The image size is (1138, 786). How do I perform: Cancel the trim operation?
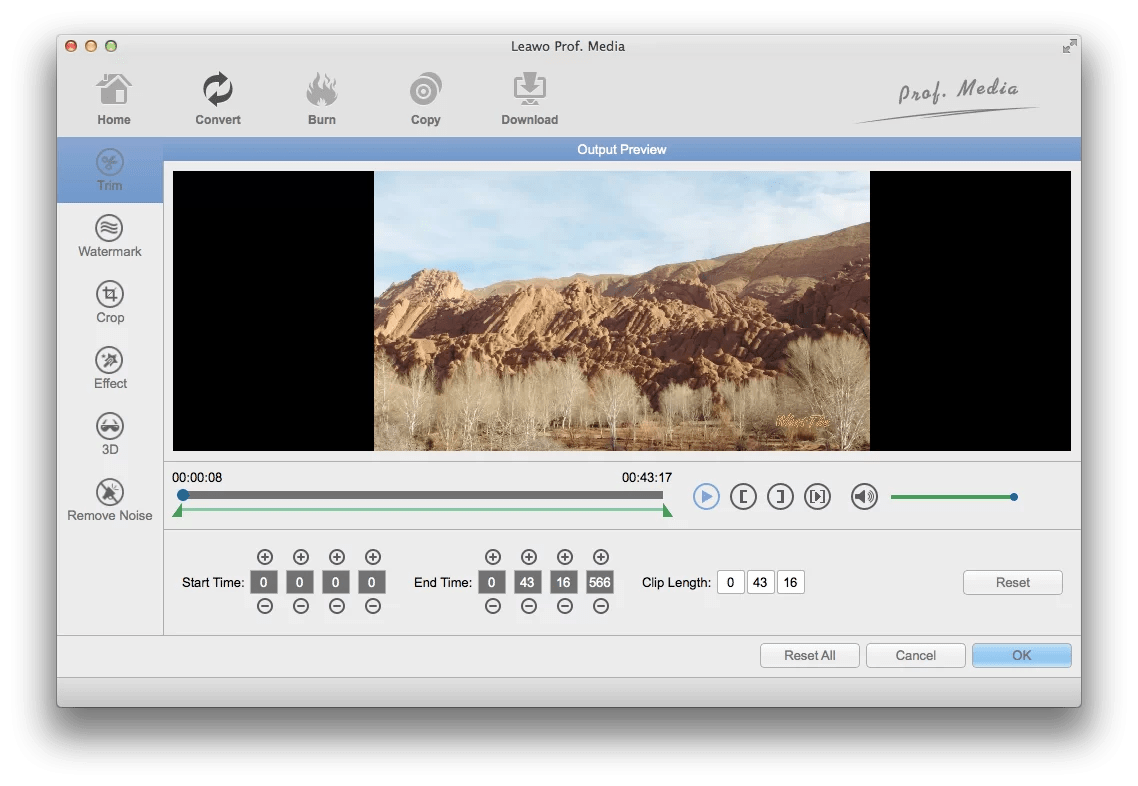[915, 655]
